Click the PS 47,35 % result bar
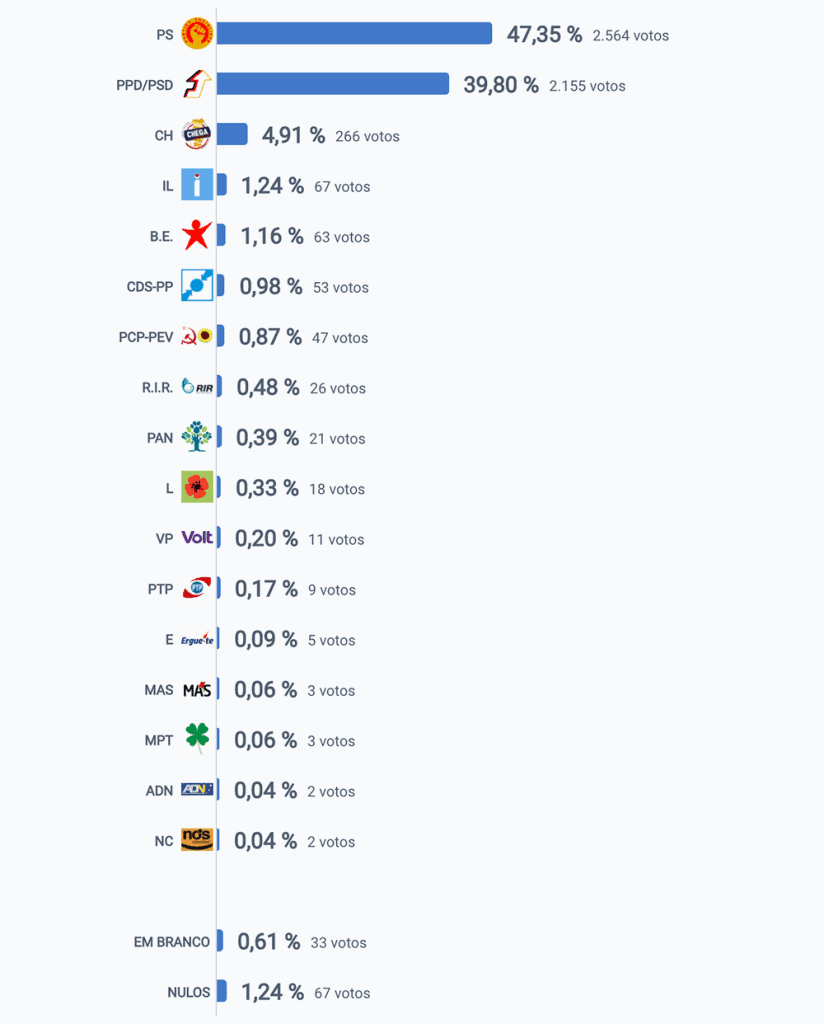824x1024 pixels. [354, 33]
